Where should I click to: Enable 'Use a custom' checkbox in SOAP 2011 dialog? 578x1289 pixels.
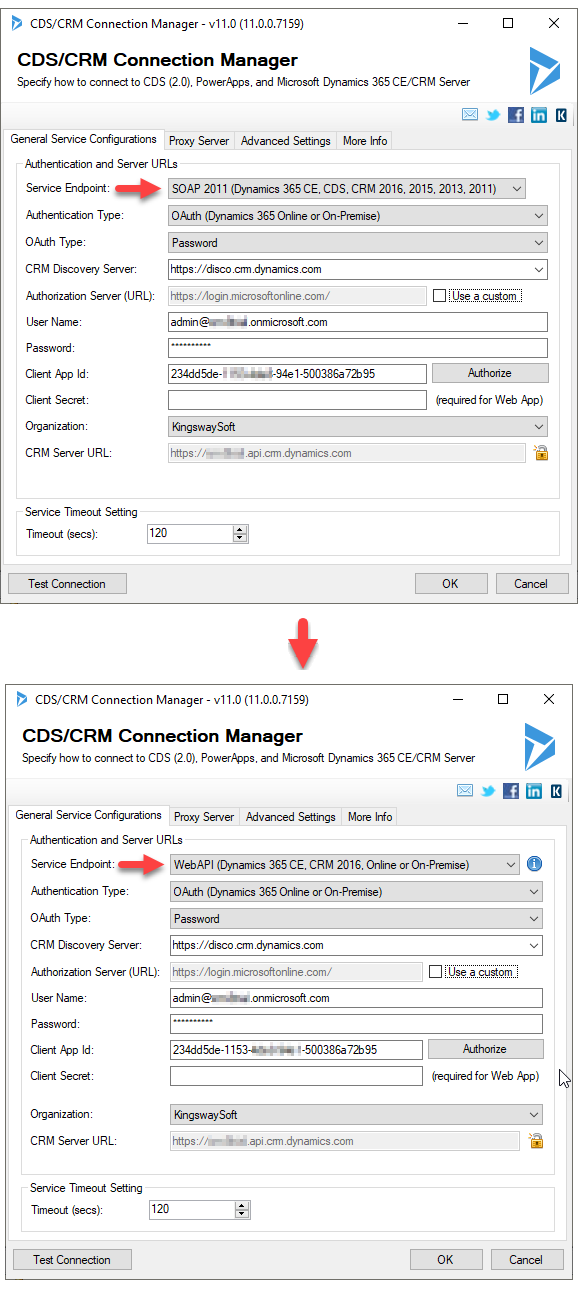[x=439, y=296]
